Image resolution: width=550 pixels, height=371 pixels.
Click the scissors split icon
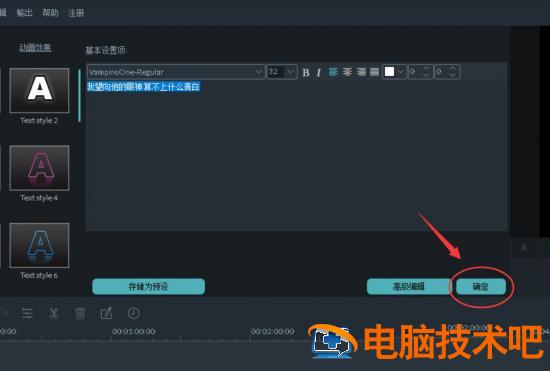[53, 313]
